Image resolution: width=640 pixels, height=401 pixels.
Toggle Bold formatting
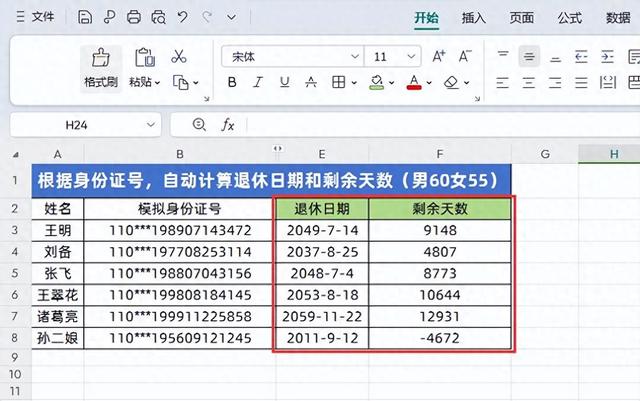tap(232, 82)
